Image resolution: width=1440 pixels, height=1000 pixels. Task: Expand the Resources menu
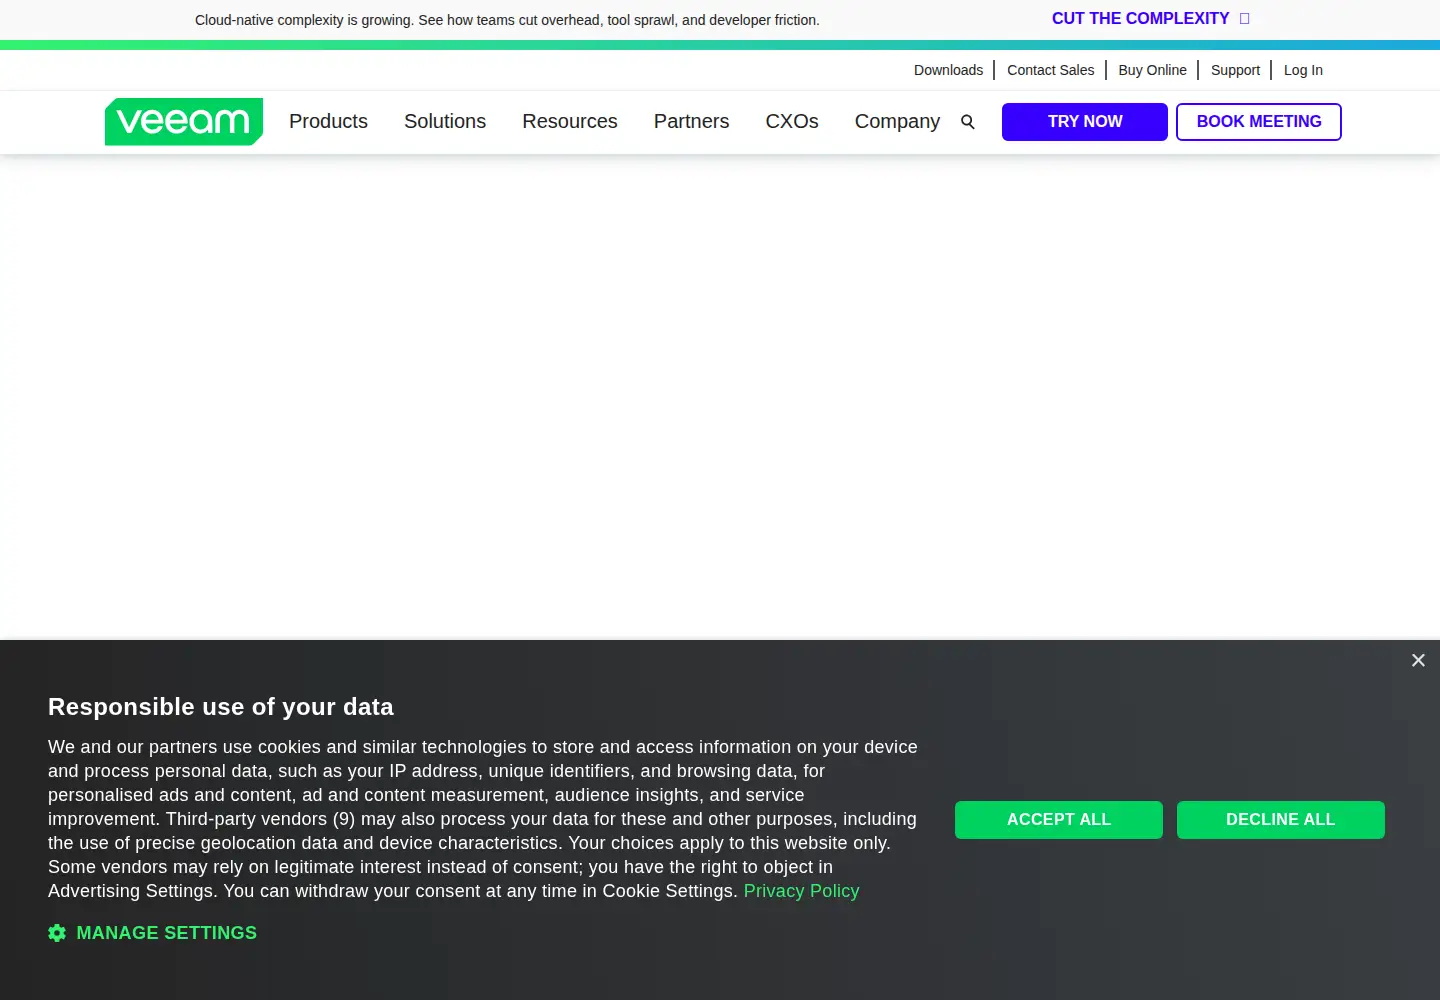(x=570, y=121)
